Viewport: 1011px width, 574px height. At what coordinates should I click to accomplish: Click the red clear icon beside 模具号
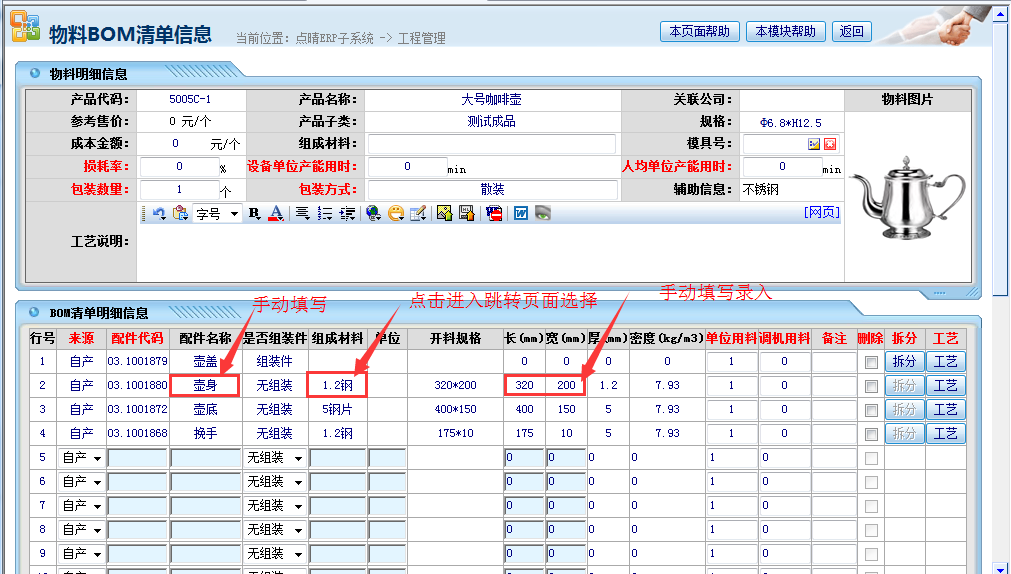point(830,144)
